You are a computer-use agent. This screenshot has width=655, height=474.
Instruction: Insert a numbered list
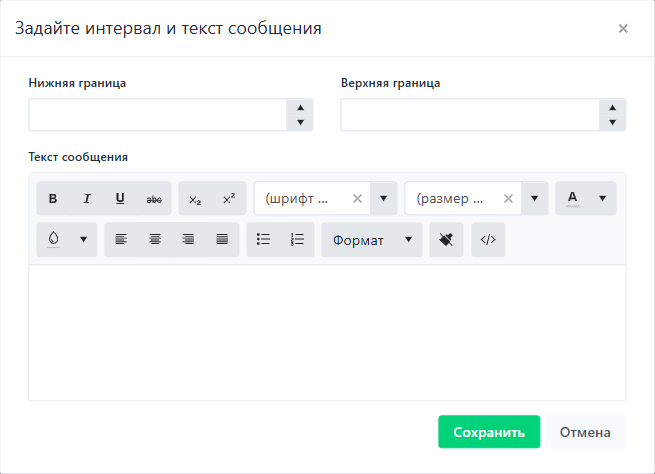click(x=297, y=240)
